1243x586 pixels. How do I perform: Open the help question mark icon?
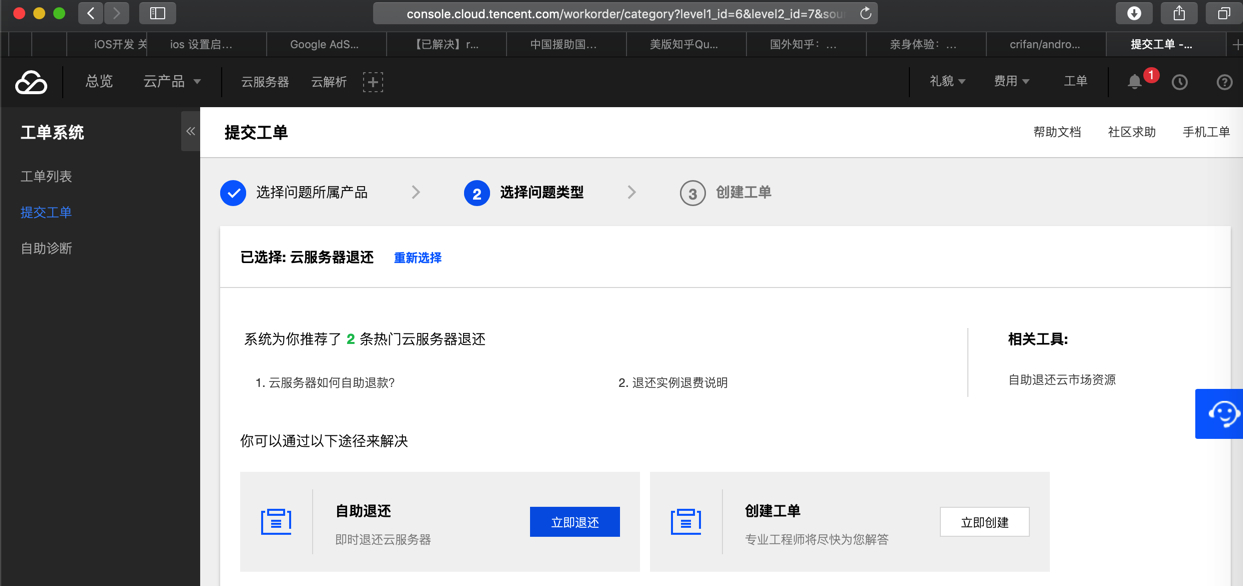1224,82
